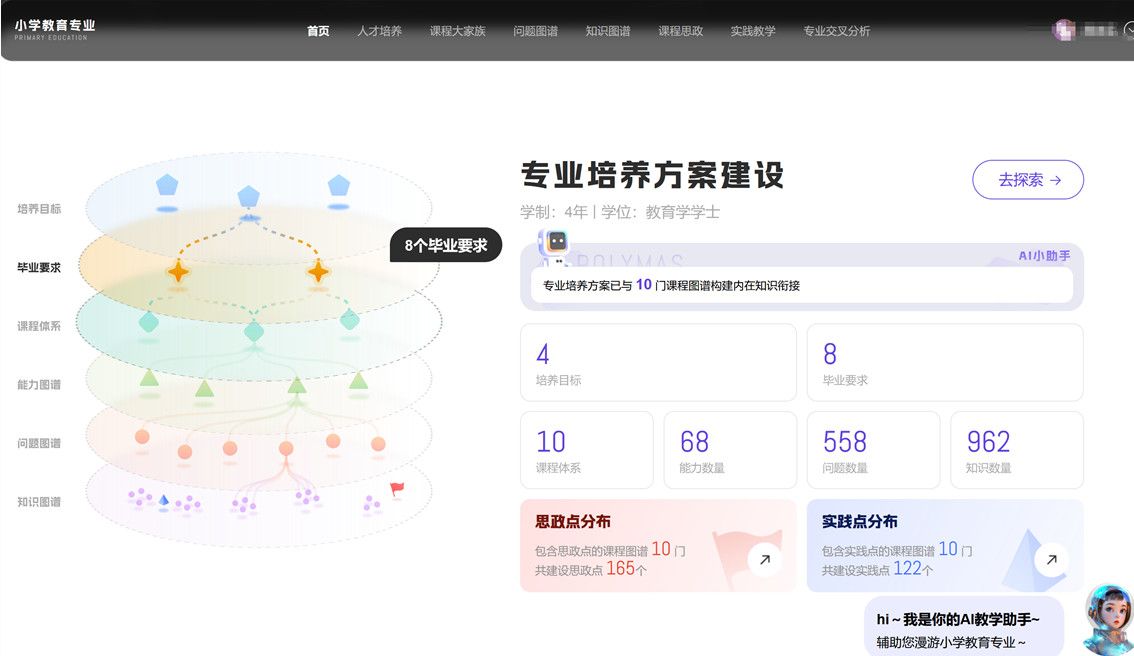Click the 知识数量 962 stat card
Image resolution: width=1134 pixels, height=656 pixels.
(1016, 450)
